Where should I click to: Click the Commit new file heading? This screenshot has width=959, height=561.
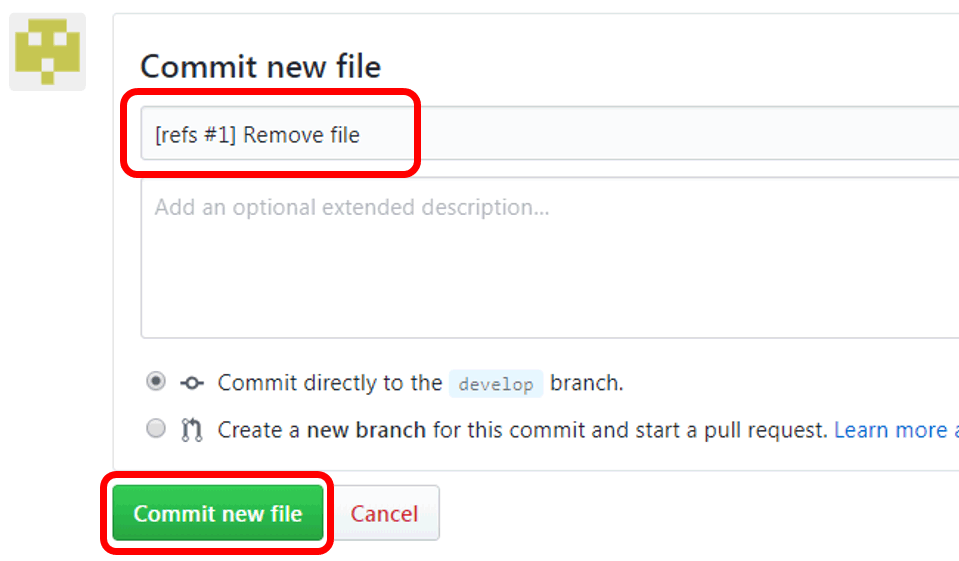click(x=260, y=67)
